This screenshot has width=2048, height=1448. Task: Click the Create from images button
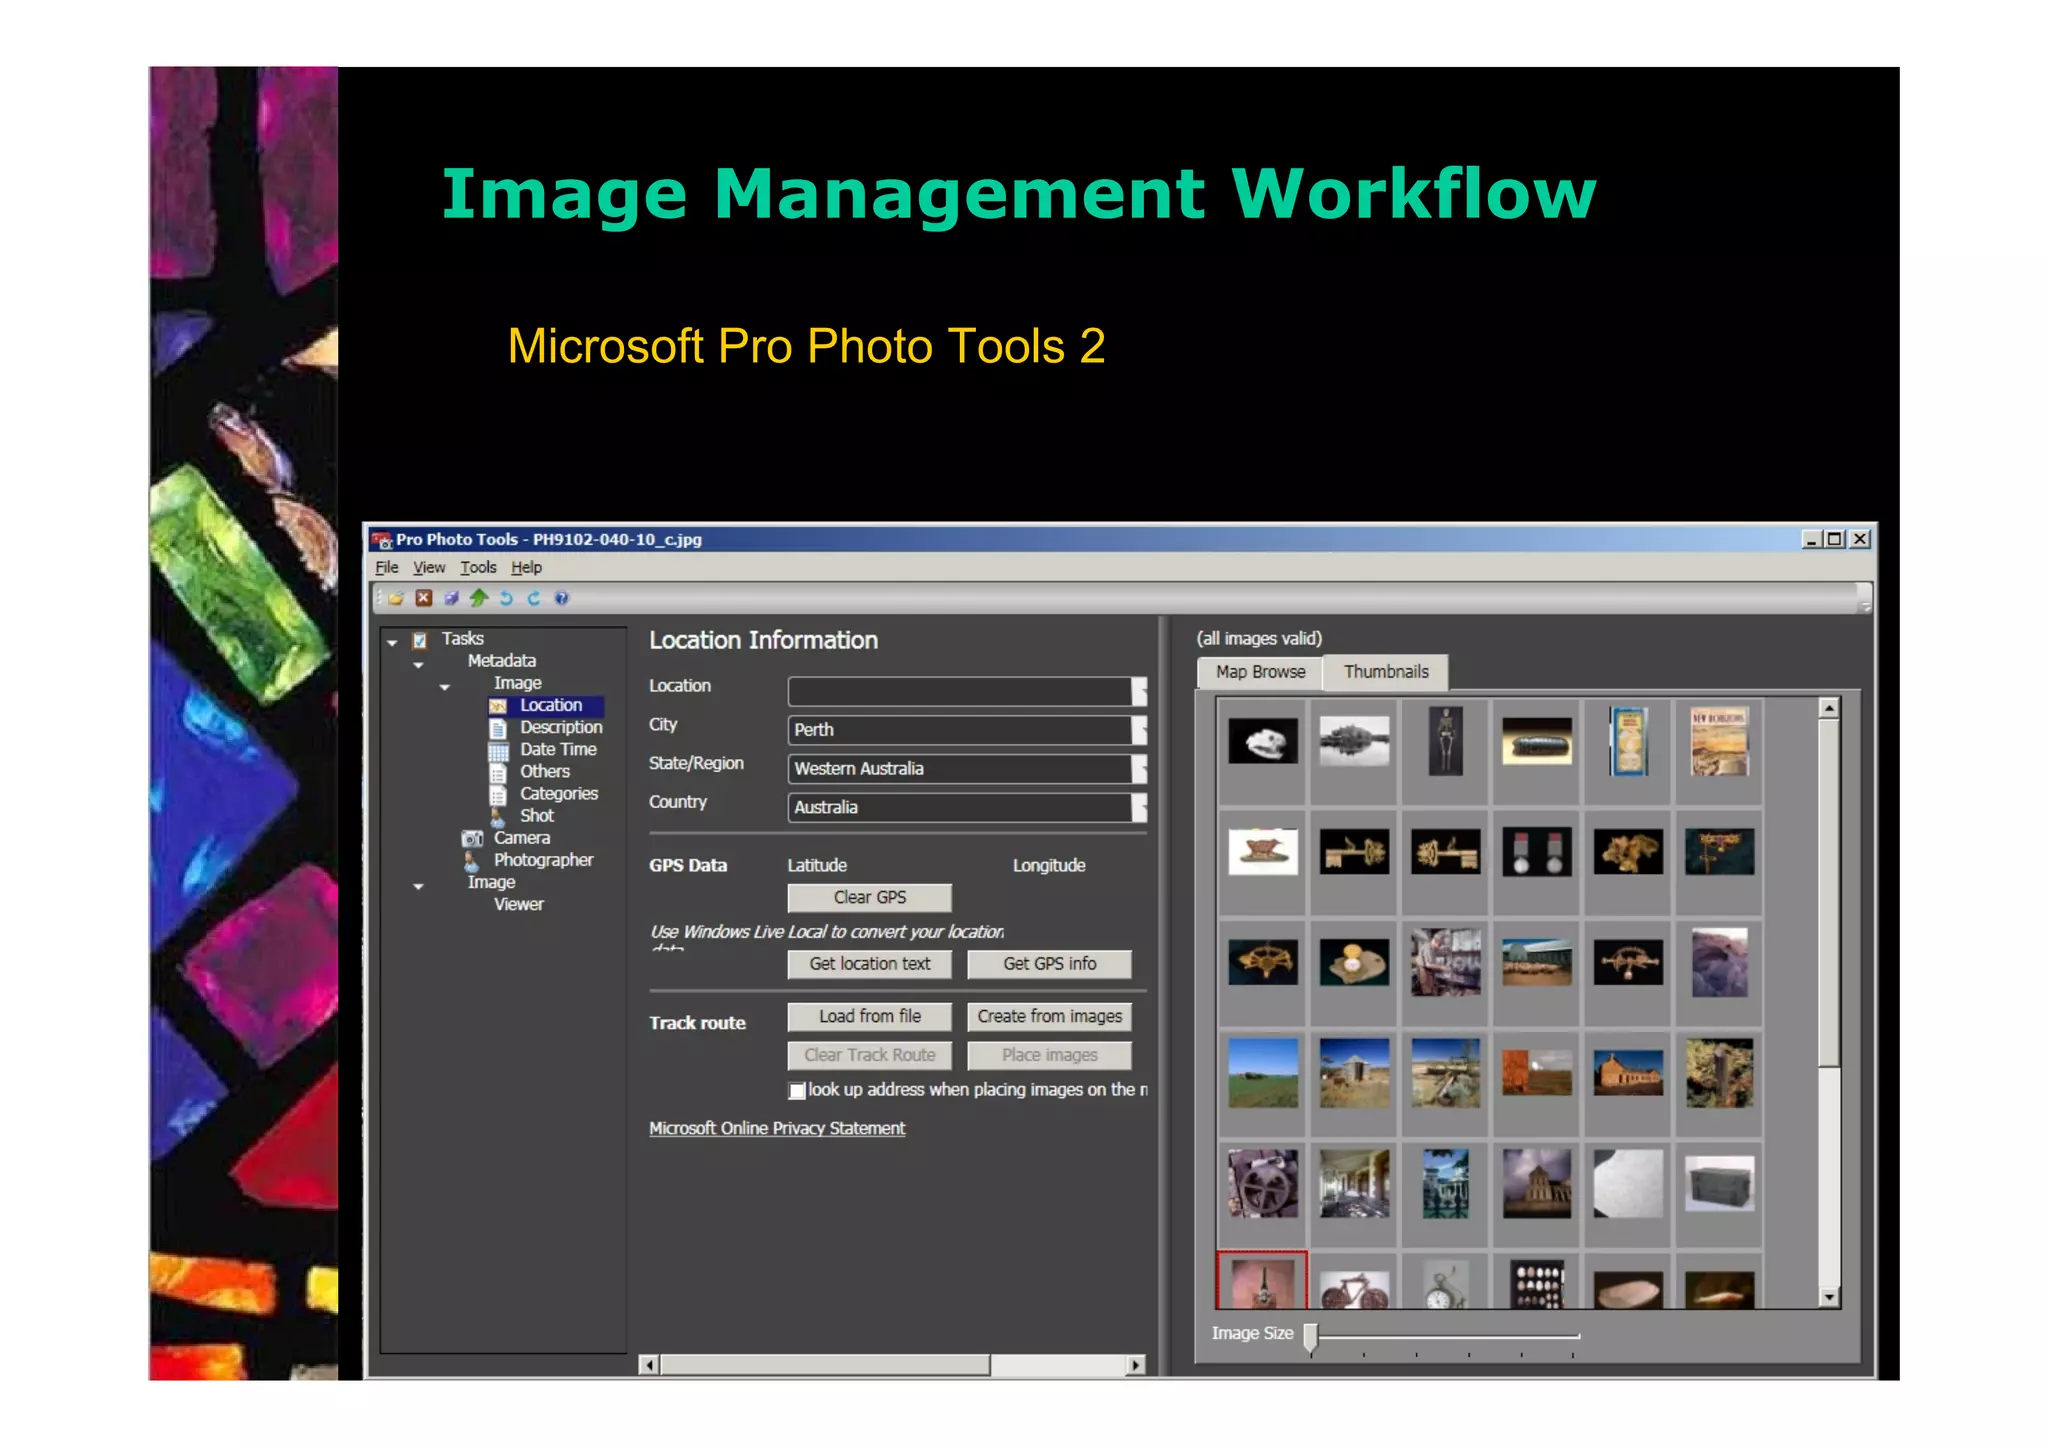pyautogui.click(x=1050, y=1017)
